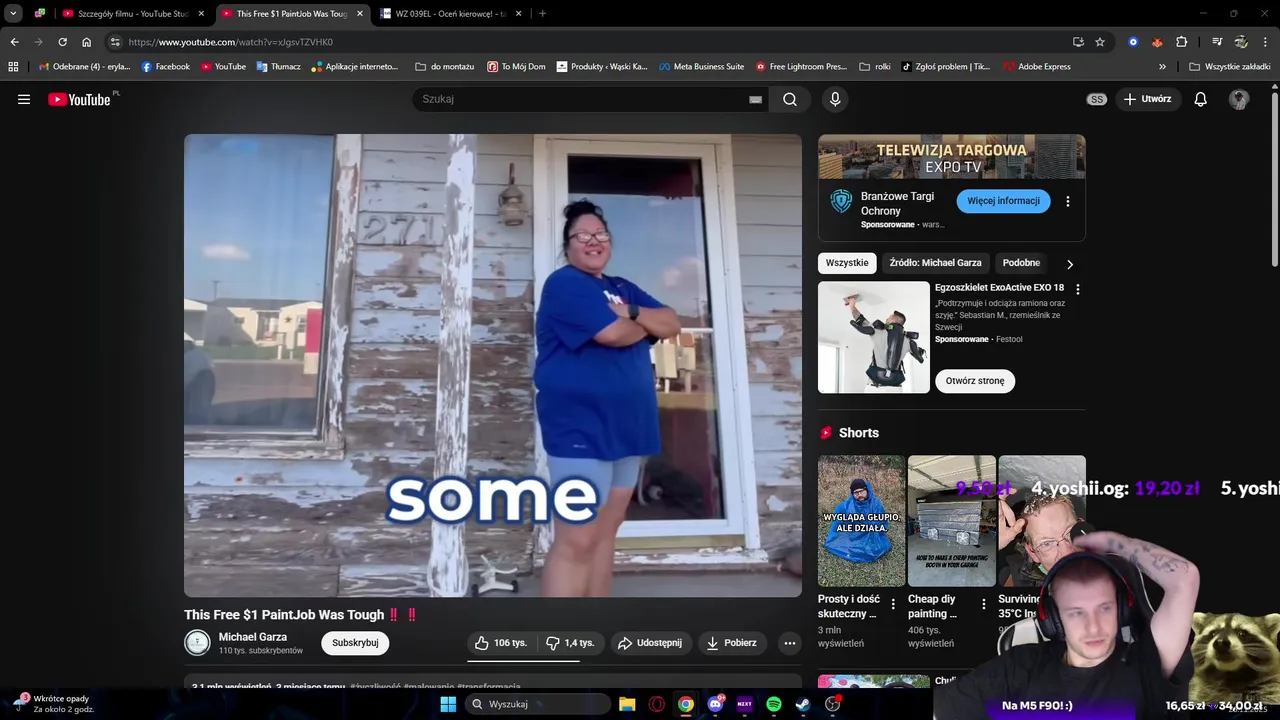Reload the page in Chrome
Screen dimensions: 1280x720
pos(62,42)
